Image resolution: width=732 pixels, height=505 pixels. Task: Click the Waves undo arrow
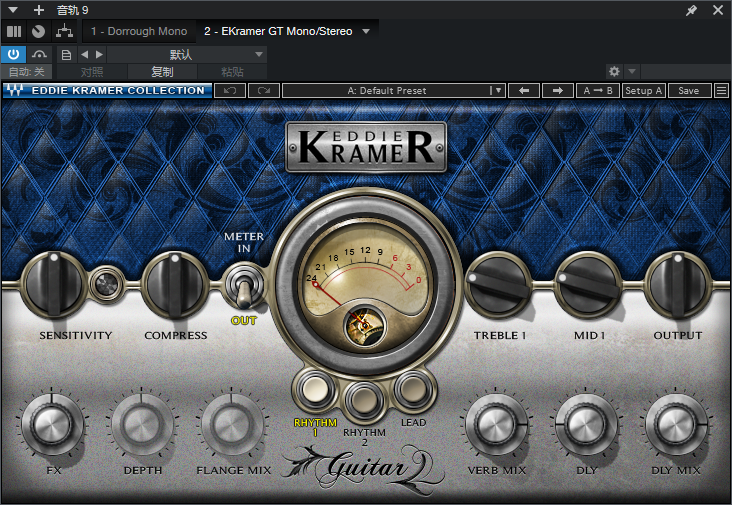[x=230, y=91]
